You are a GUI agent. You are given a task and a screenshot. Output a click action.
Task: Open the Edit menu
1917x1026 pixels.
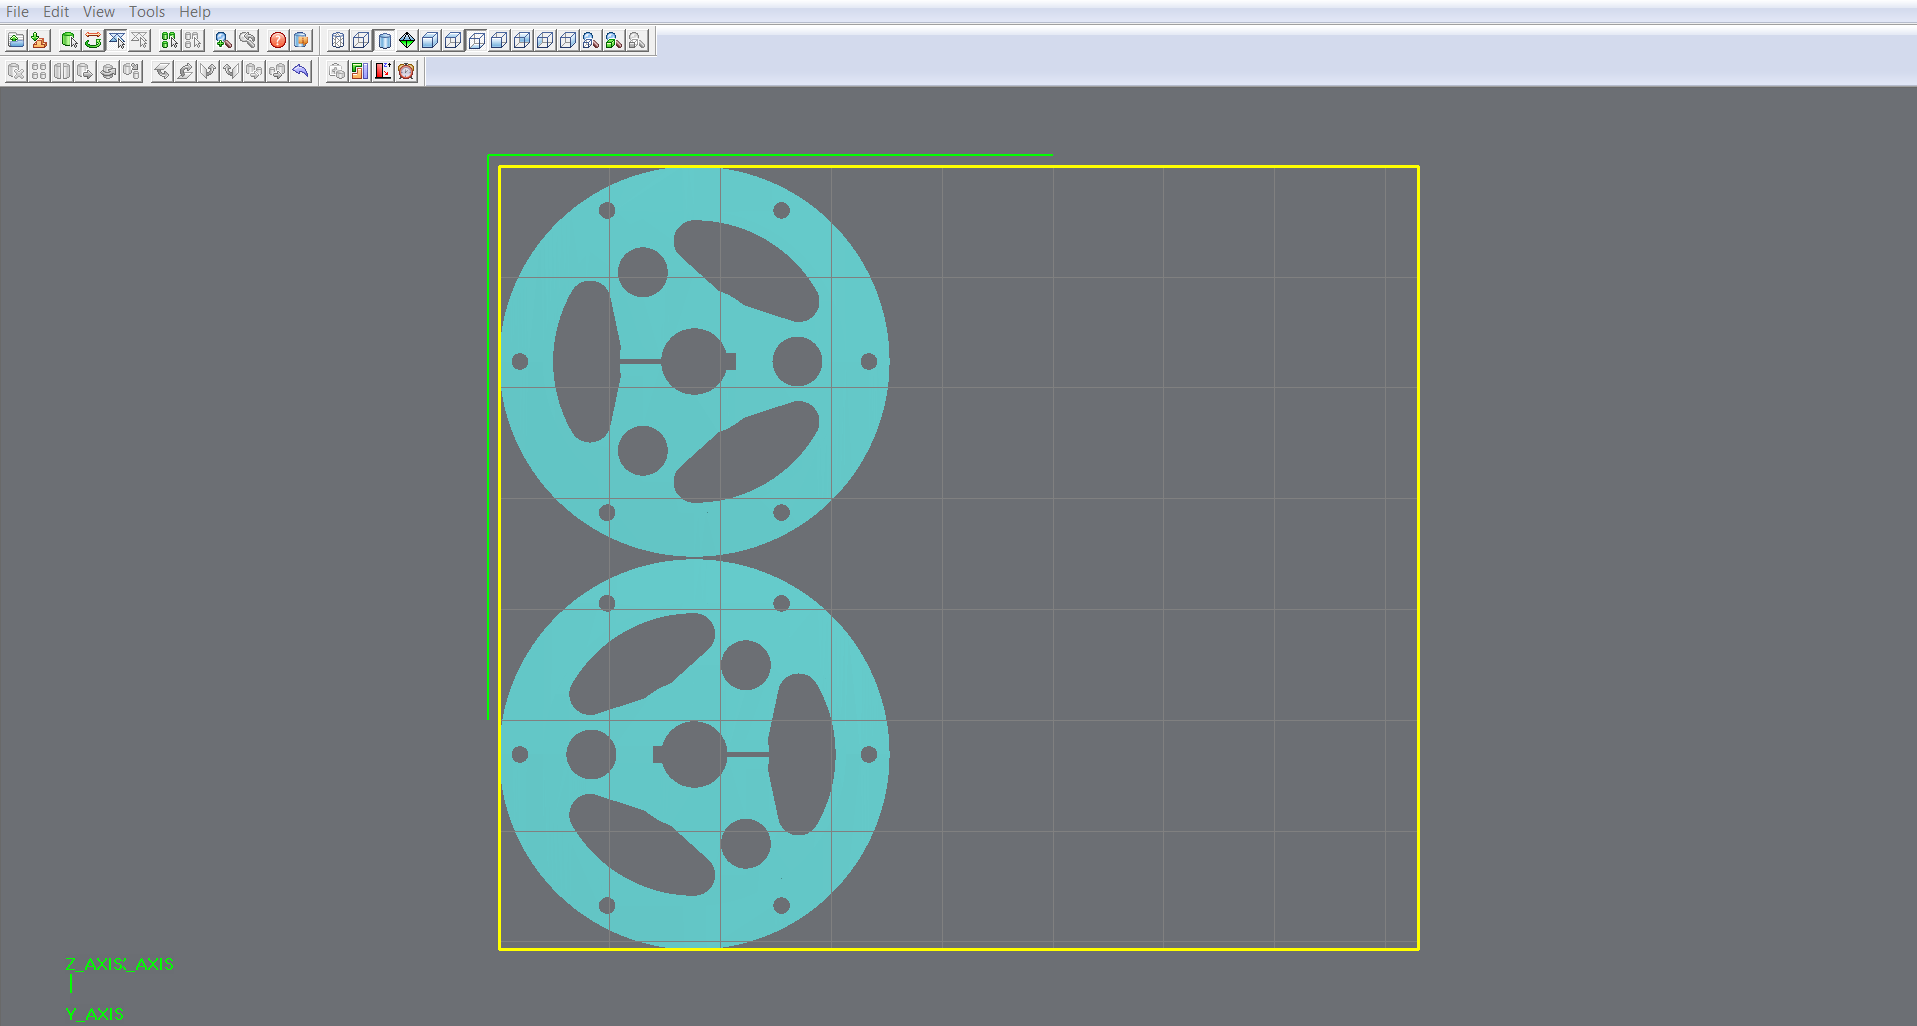[56, 12]
